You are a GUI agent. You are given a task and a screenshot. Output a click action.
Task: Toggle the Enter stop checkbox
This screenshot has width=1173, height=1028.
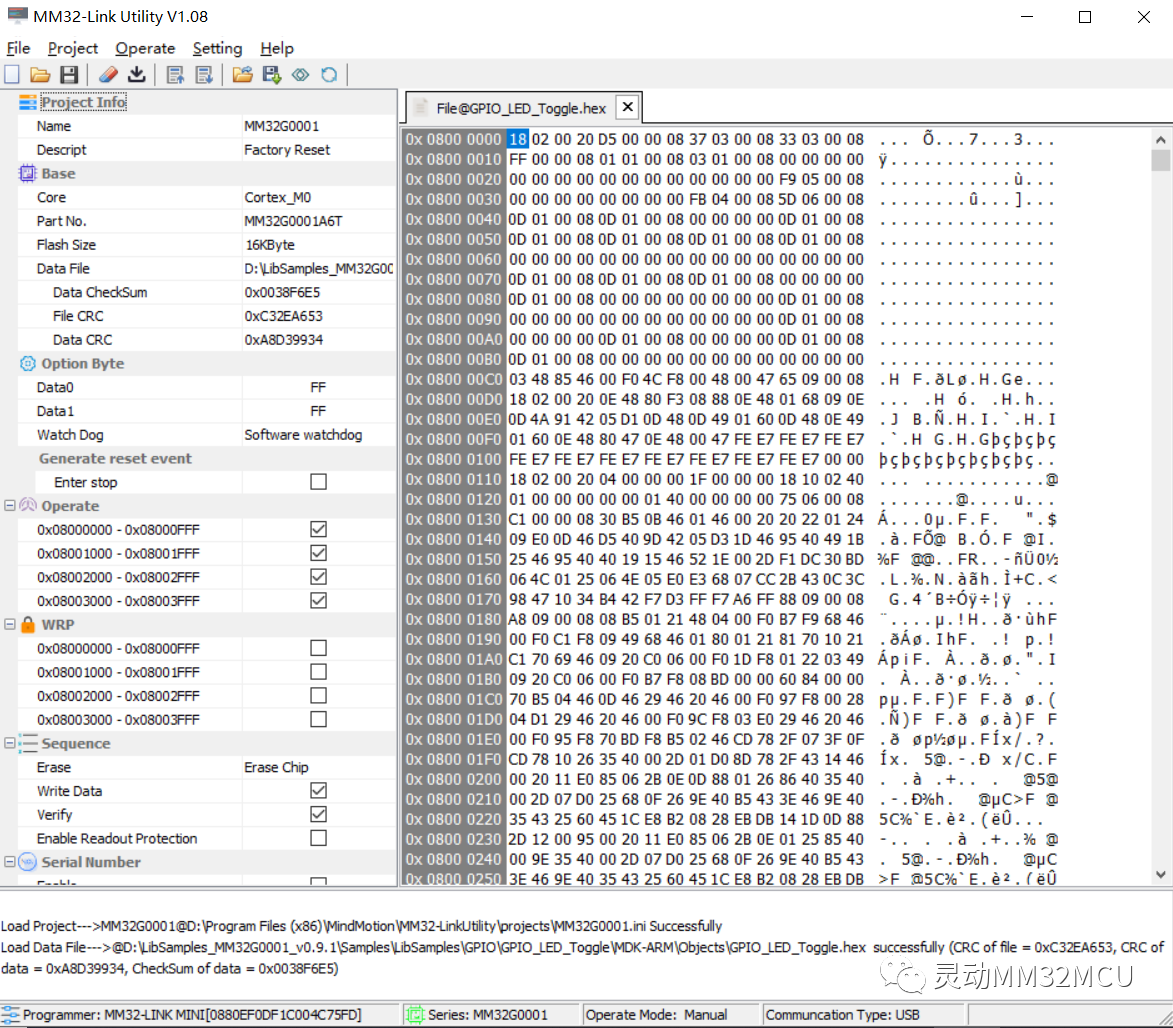pyautogui.click(x=319, y=483)
